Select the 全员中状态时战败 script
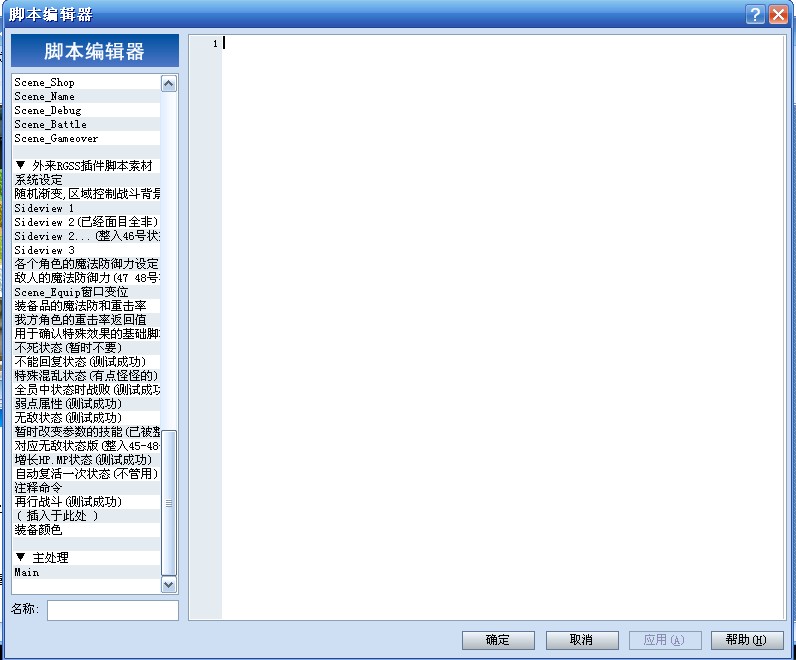Screen dimensions: 796x660 pos(86,390)
